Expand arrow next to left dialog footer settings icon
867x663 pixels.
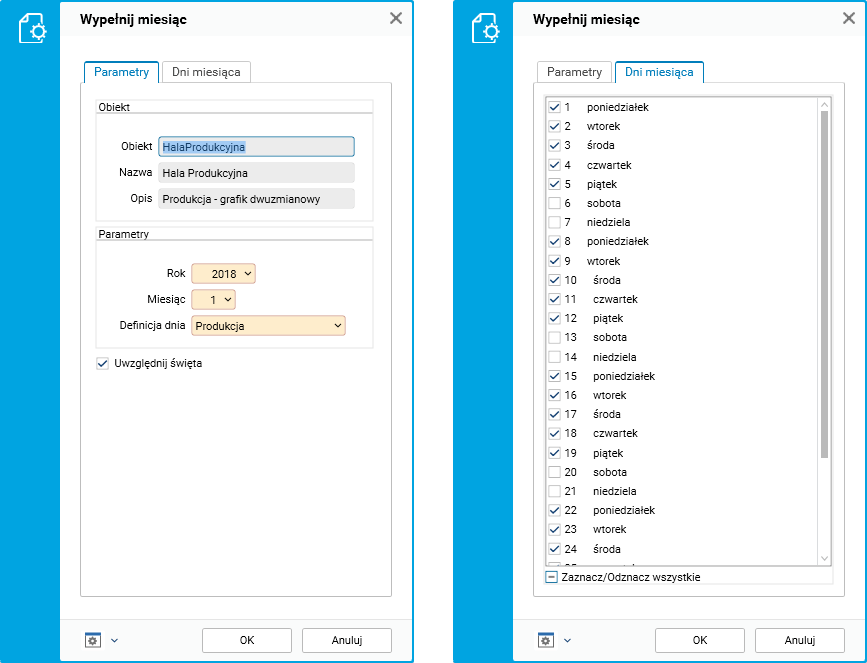pyautogui.click(x=114, y=640)
